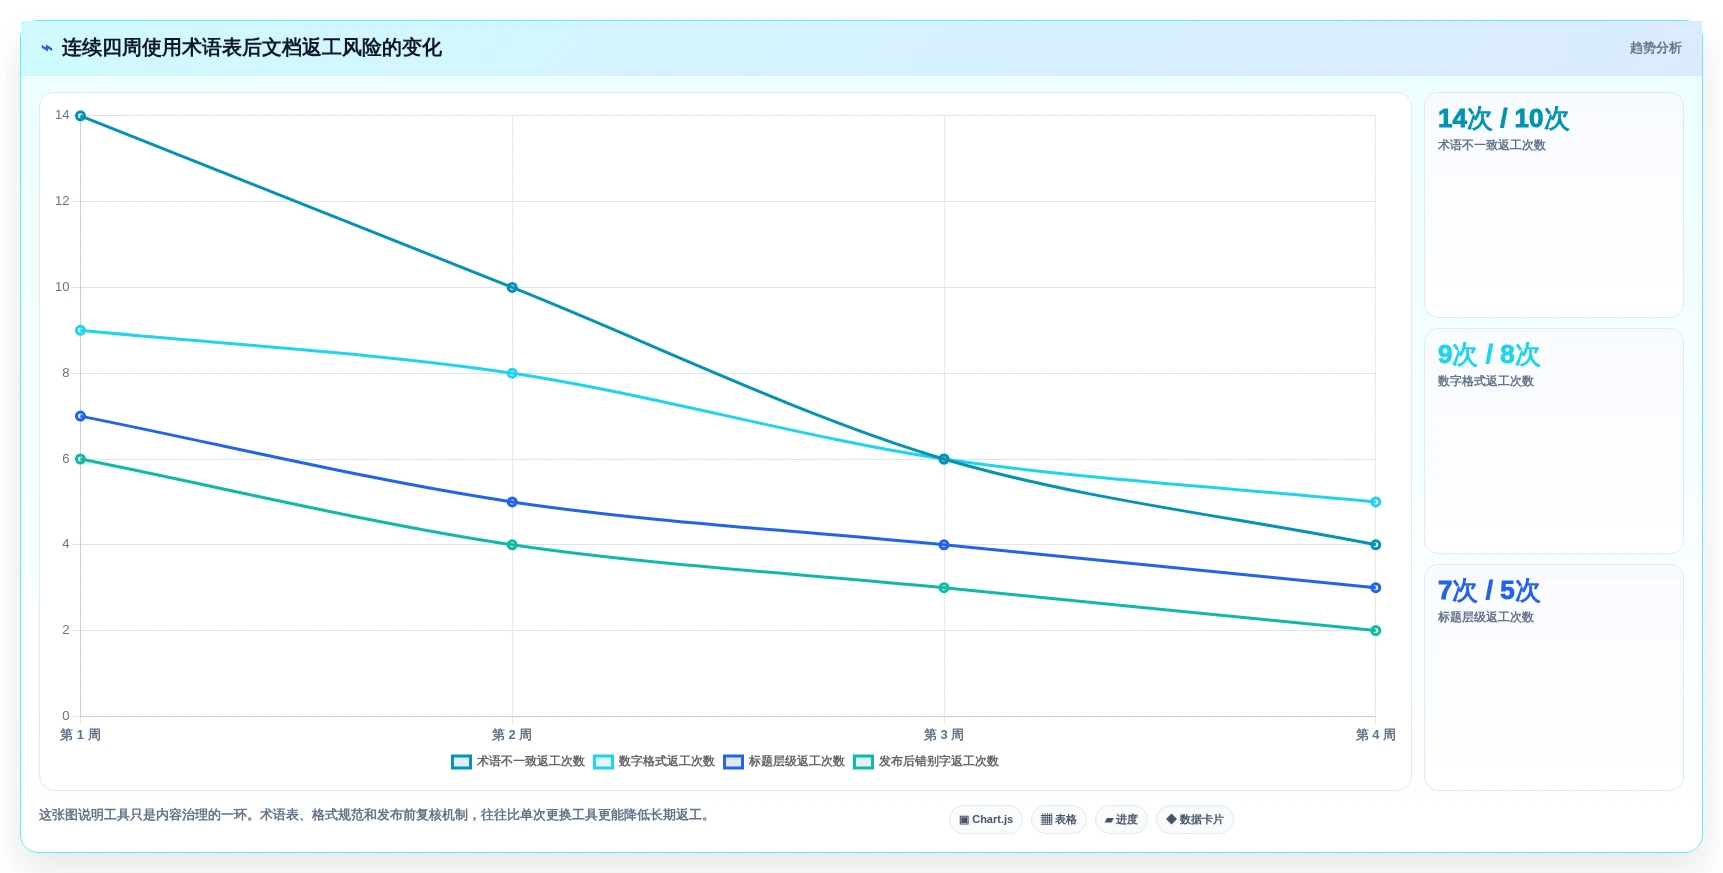Click the week 4 point at value 4

click(x=1375, y=545)
